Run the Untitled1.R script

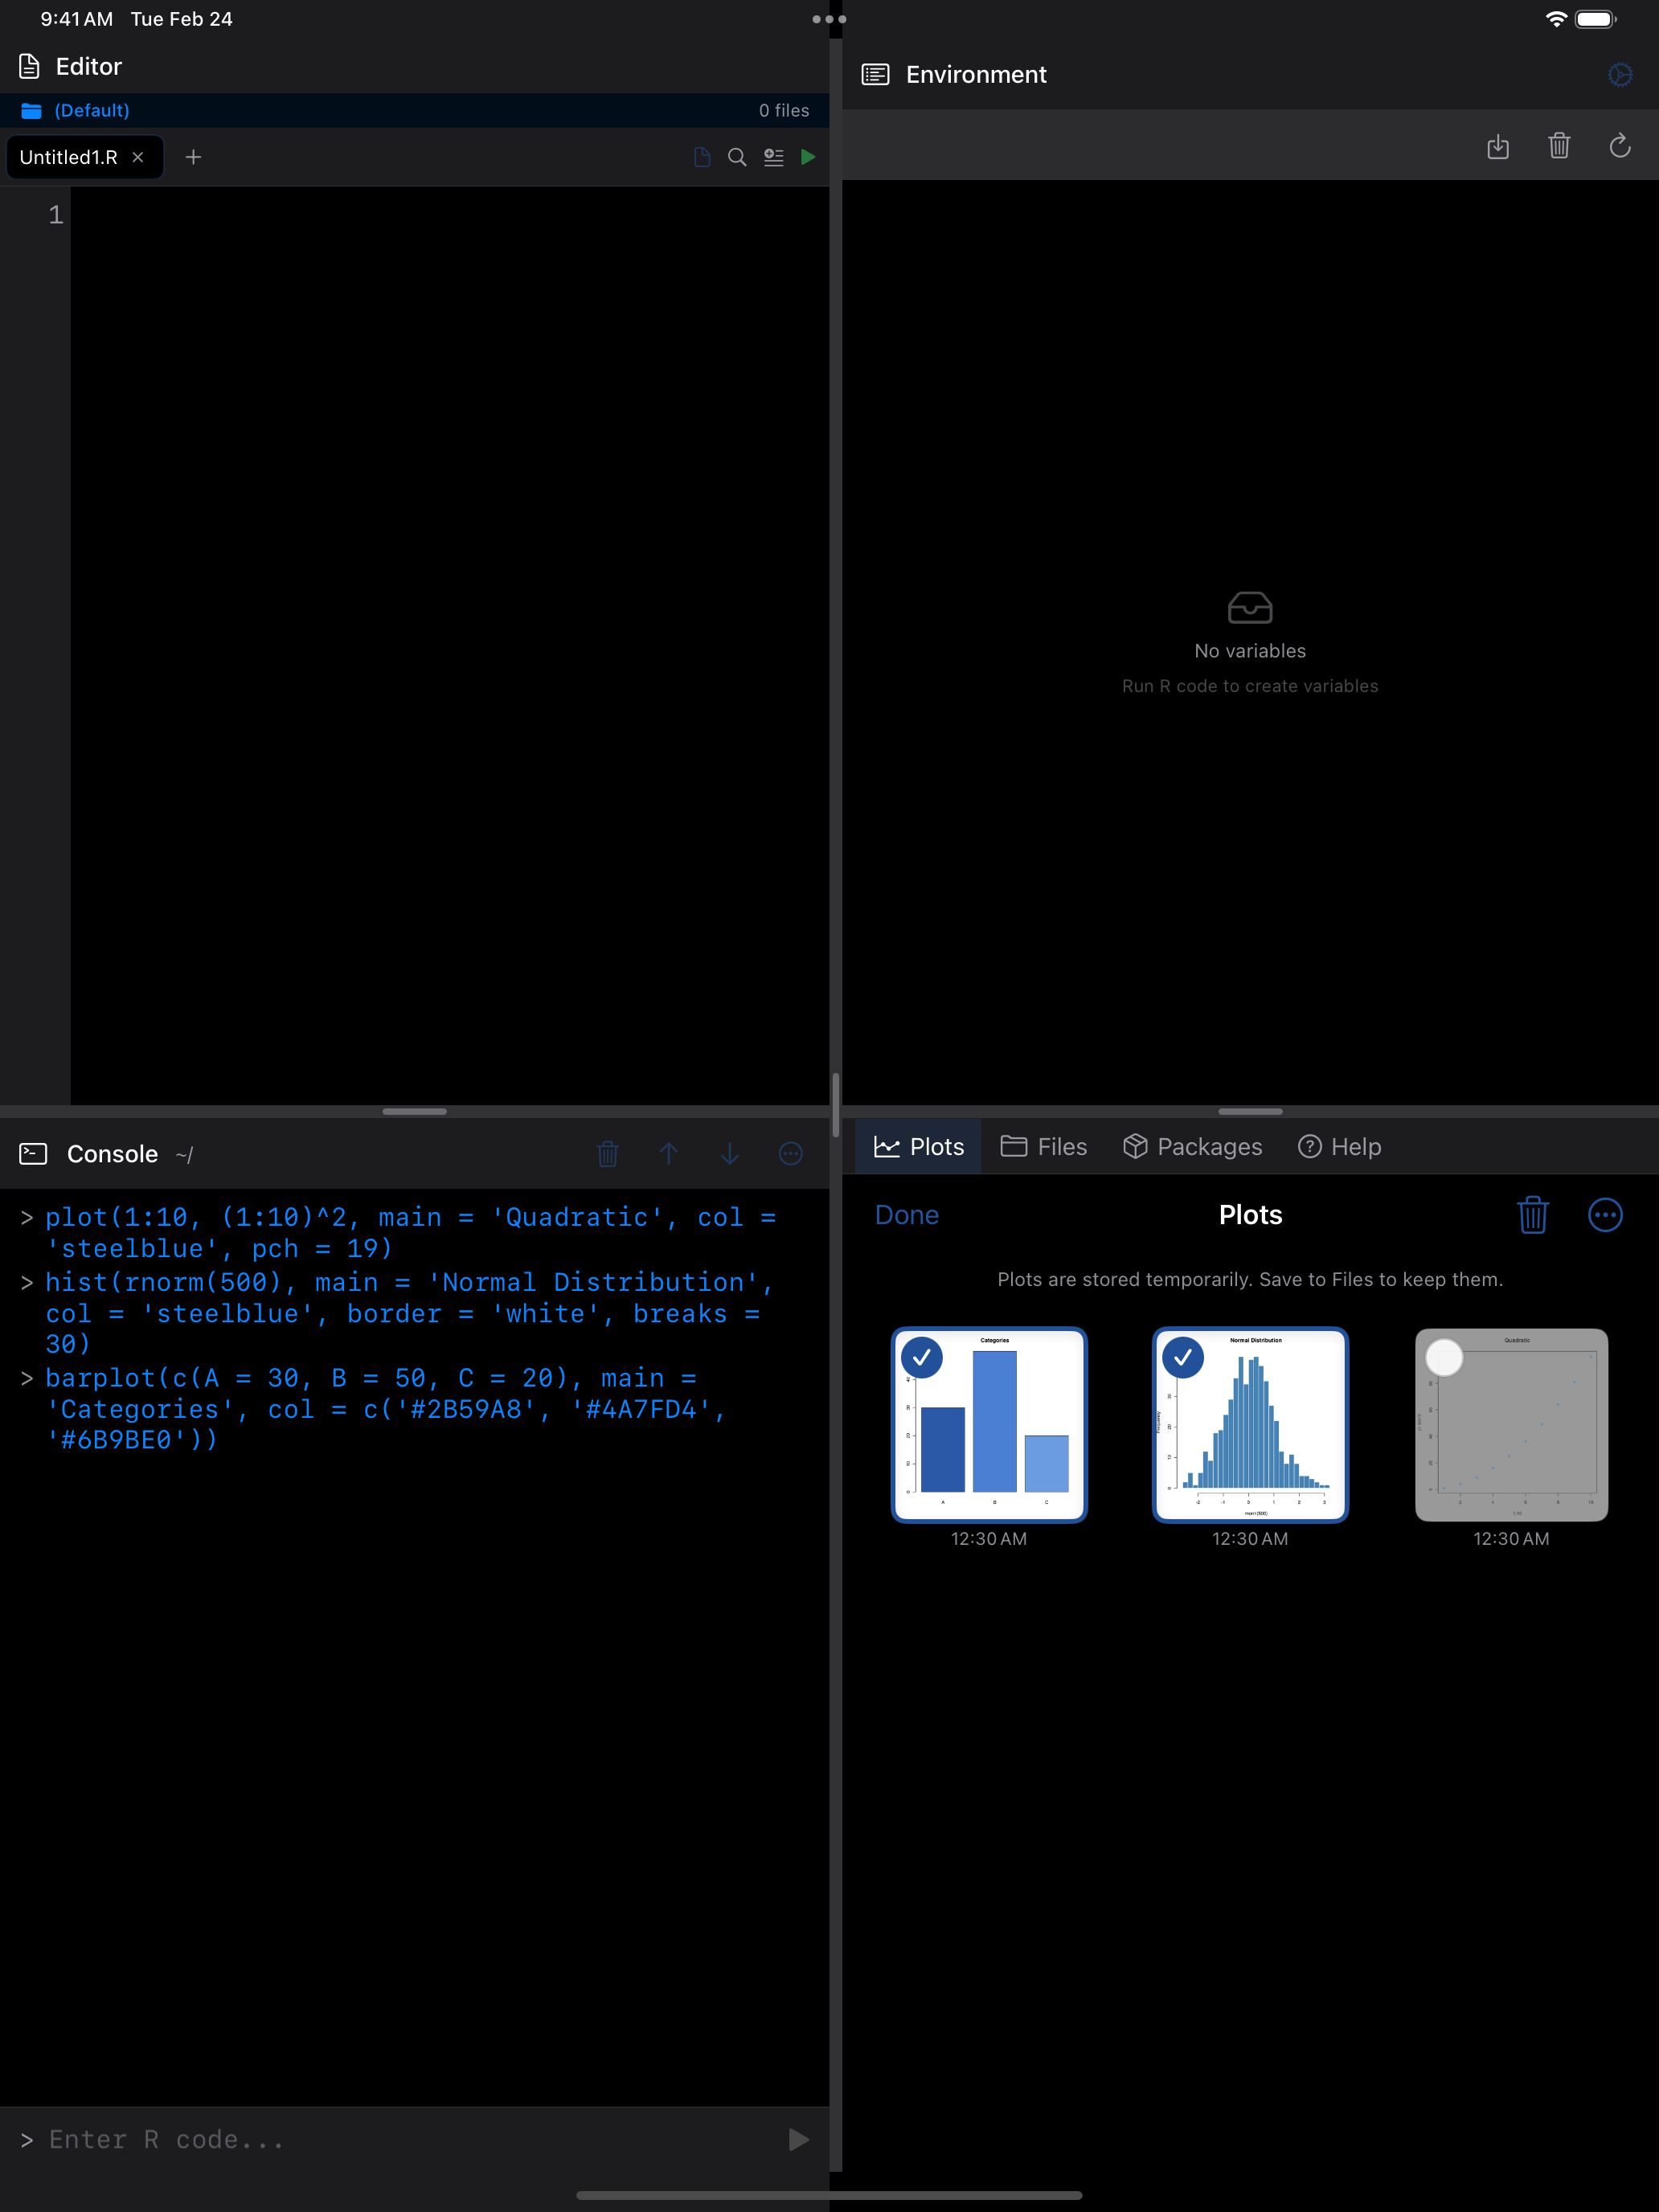pyautogui.click(x=809, y=157)
